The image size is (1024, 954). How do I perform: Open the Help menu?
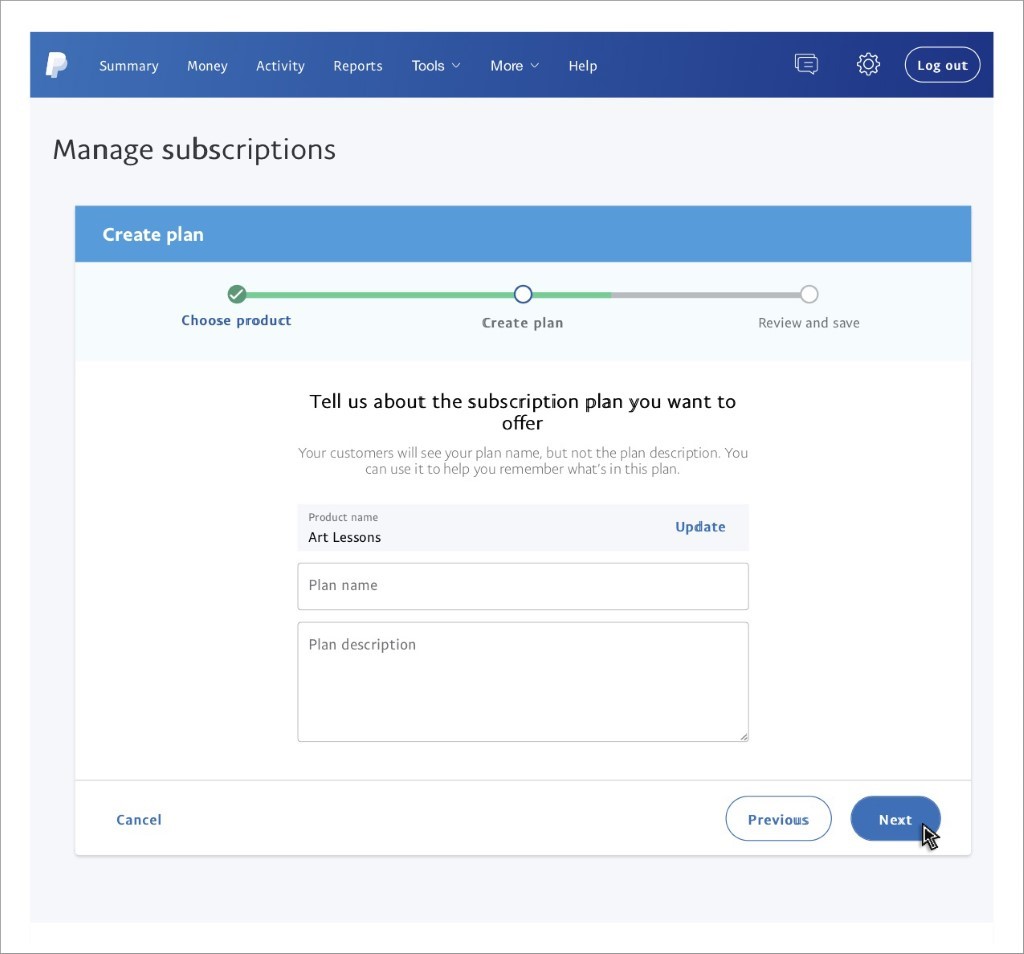tap(583, 66)
